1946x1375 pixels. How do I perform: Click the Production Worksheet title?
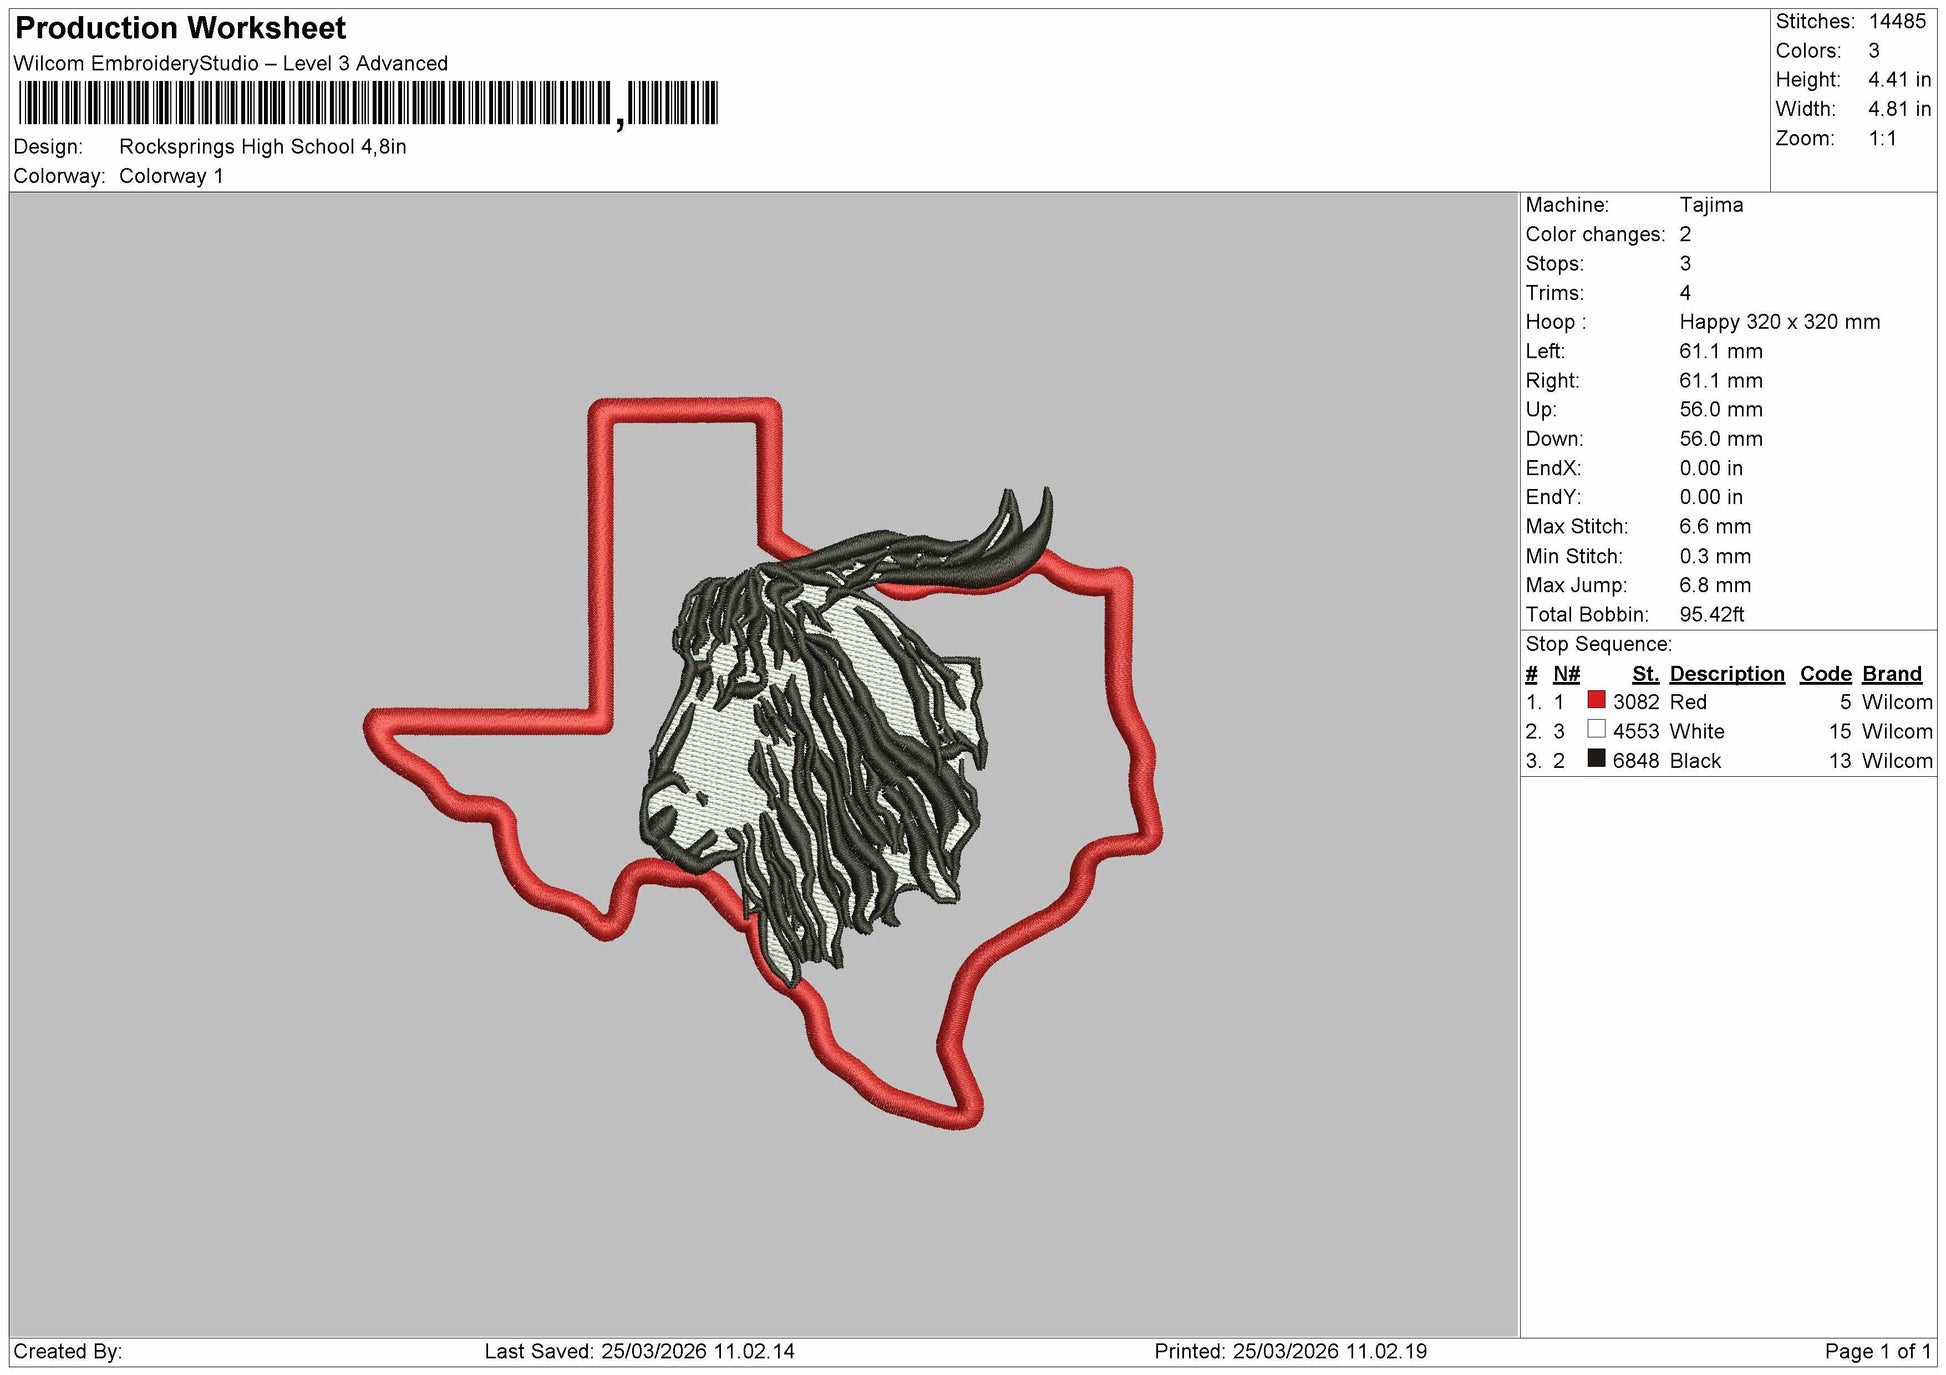[181, 28]
